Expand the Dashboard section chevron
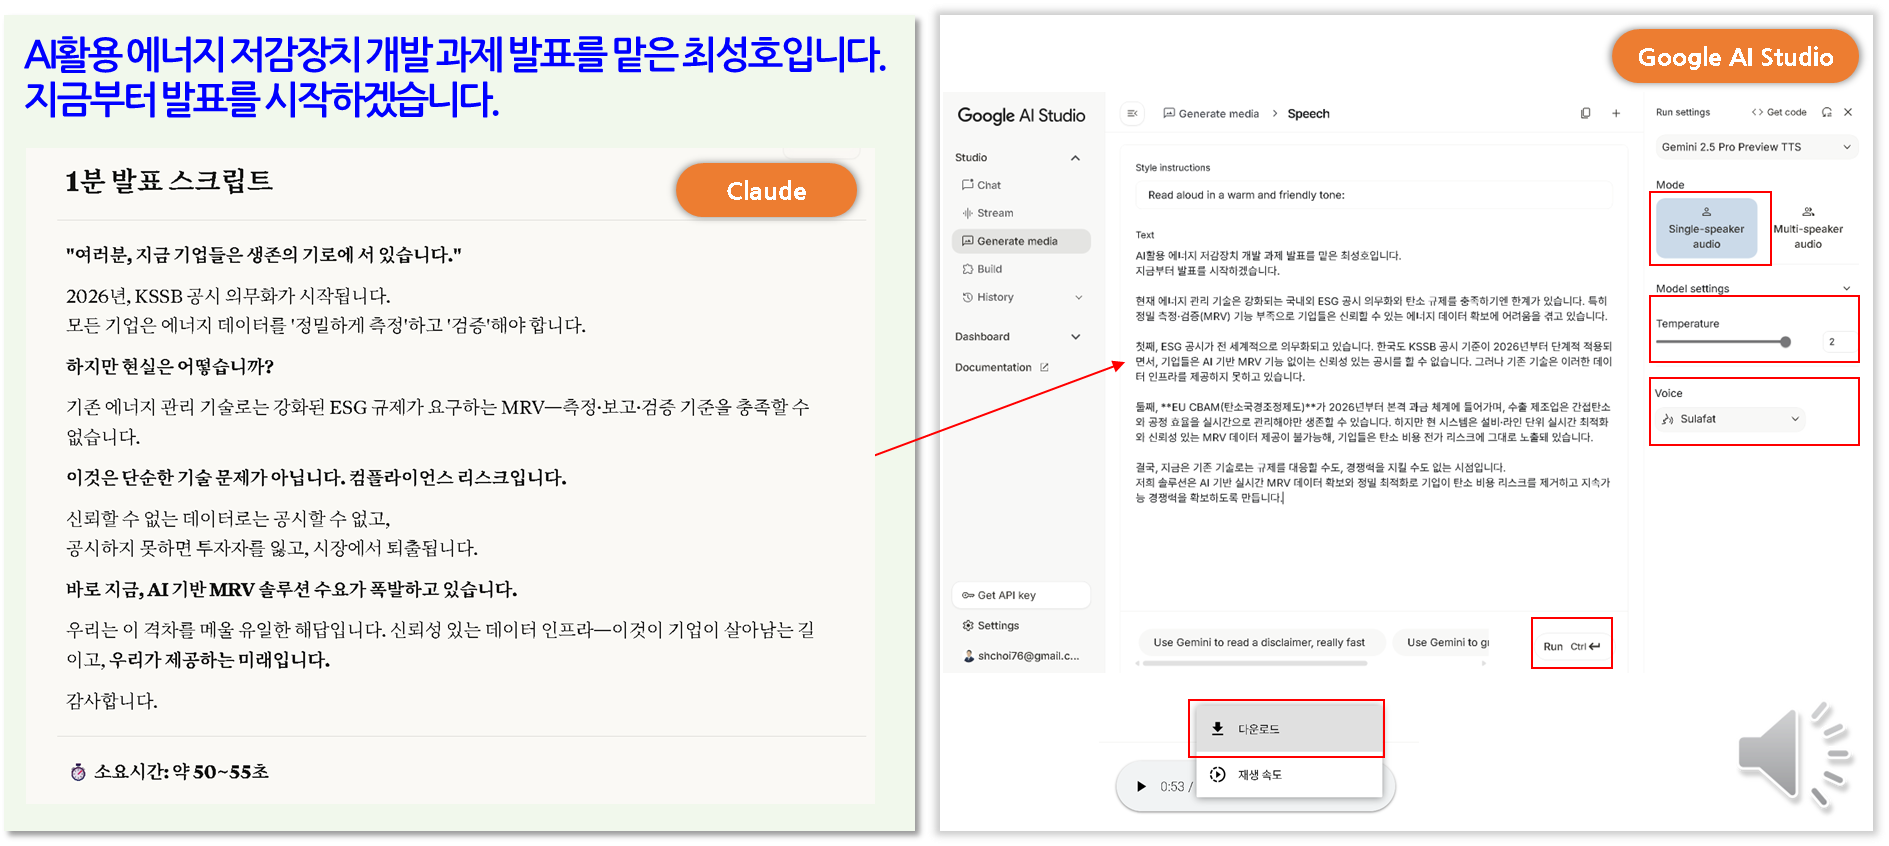 pyautogui.click(x=1076, y=337)
